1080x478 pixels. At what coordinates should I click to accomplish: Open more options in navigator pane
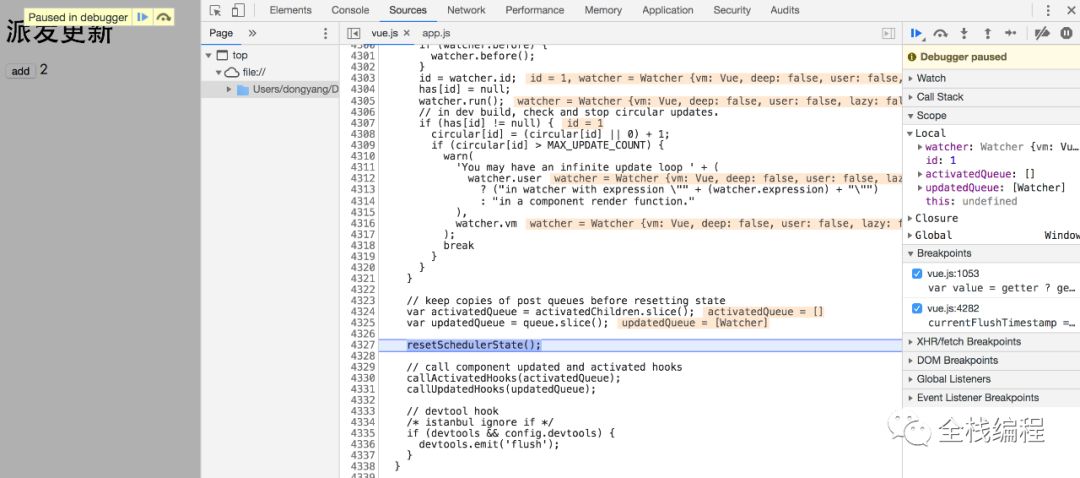pyautogui.click(x=326, y=33)
